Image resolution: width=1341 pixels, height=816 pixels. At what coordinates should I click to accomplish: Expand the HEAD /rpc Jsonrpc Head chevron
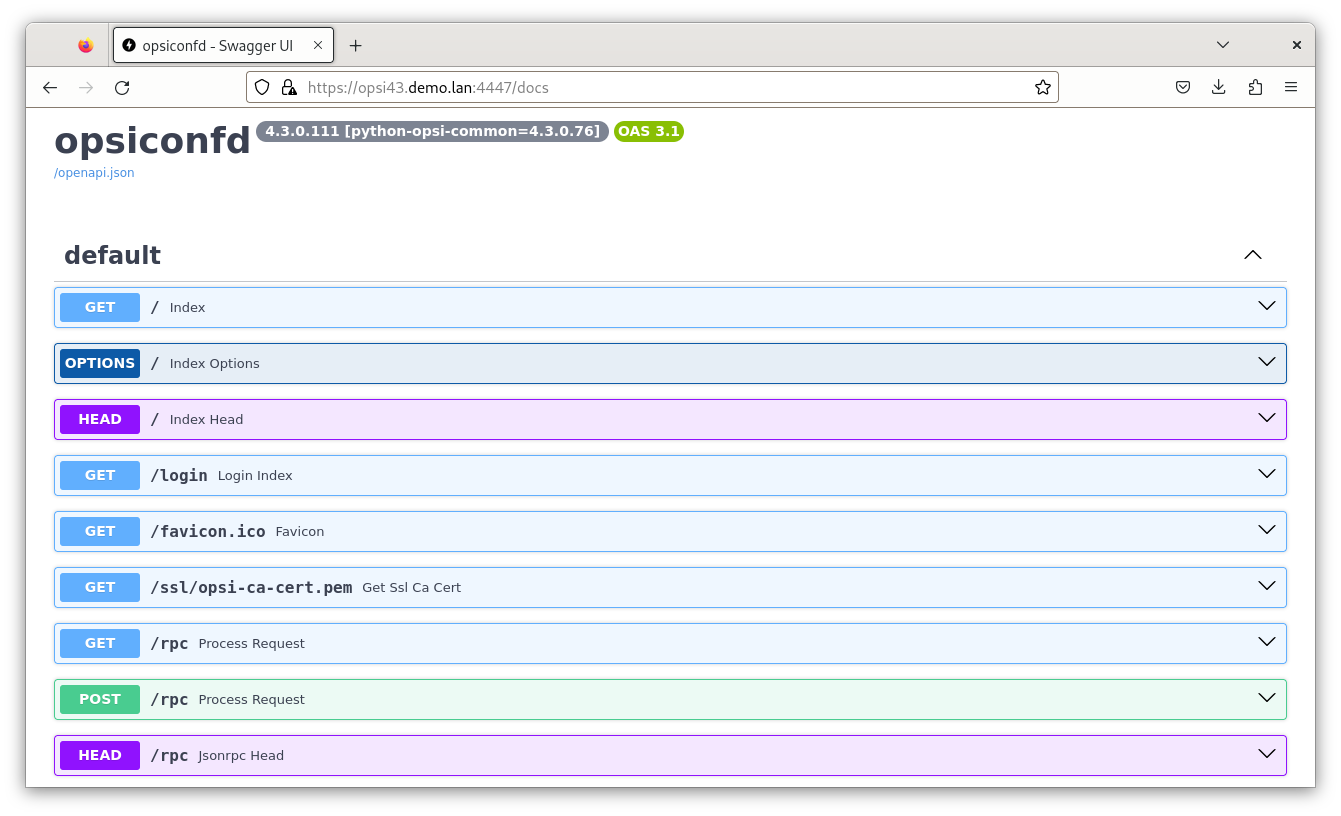pyautogui.click(x=1266, y=754)
